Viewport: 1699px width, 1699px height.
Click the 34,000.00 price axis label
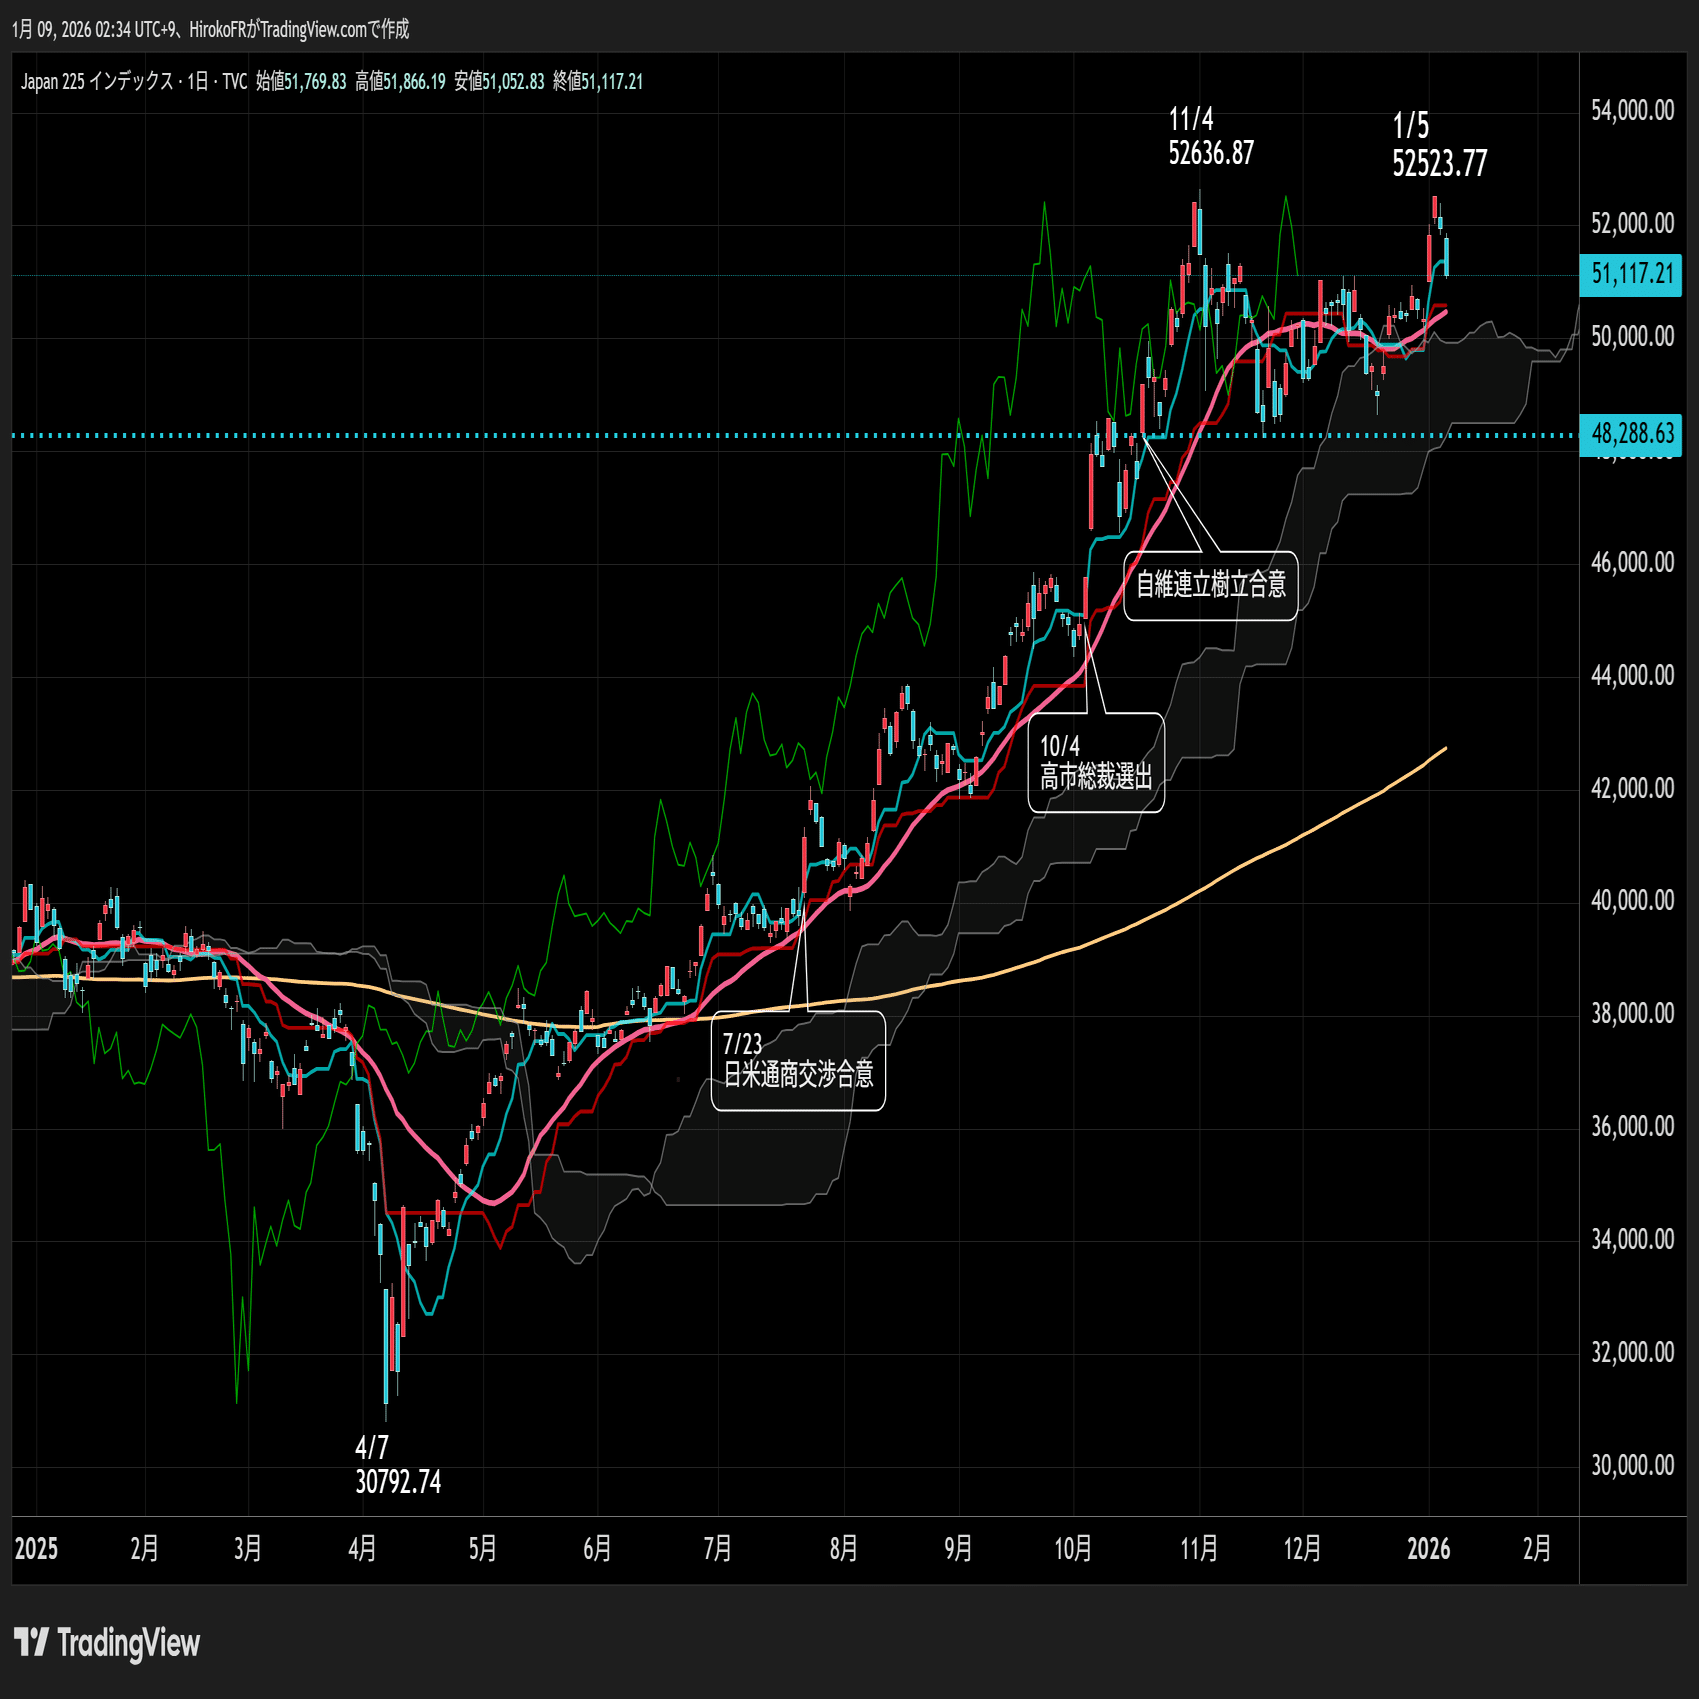pyautogui.click(x=1632, y=1240)
